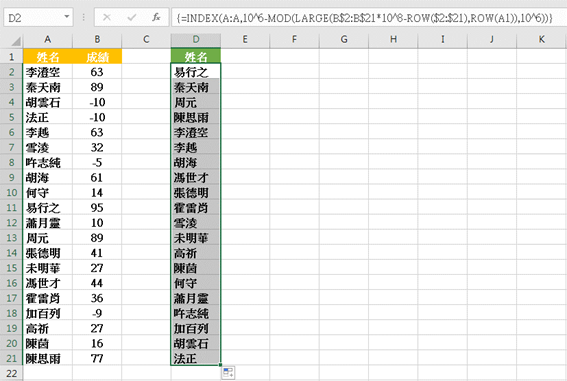
Task: Click cell A21 containing 陳思雨
Action: pos(48,358)
